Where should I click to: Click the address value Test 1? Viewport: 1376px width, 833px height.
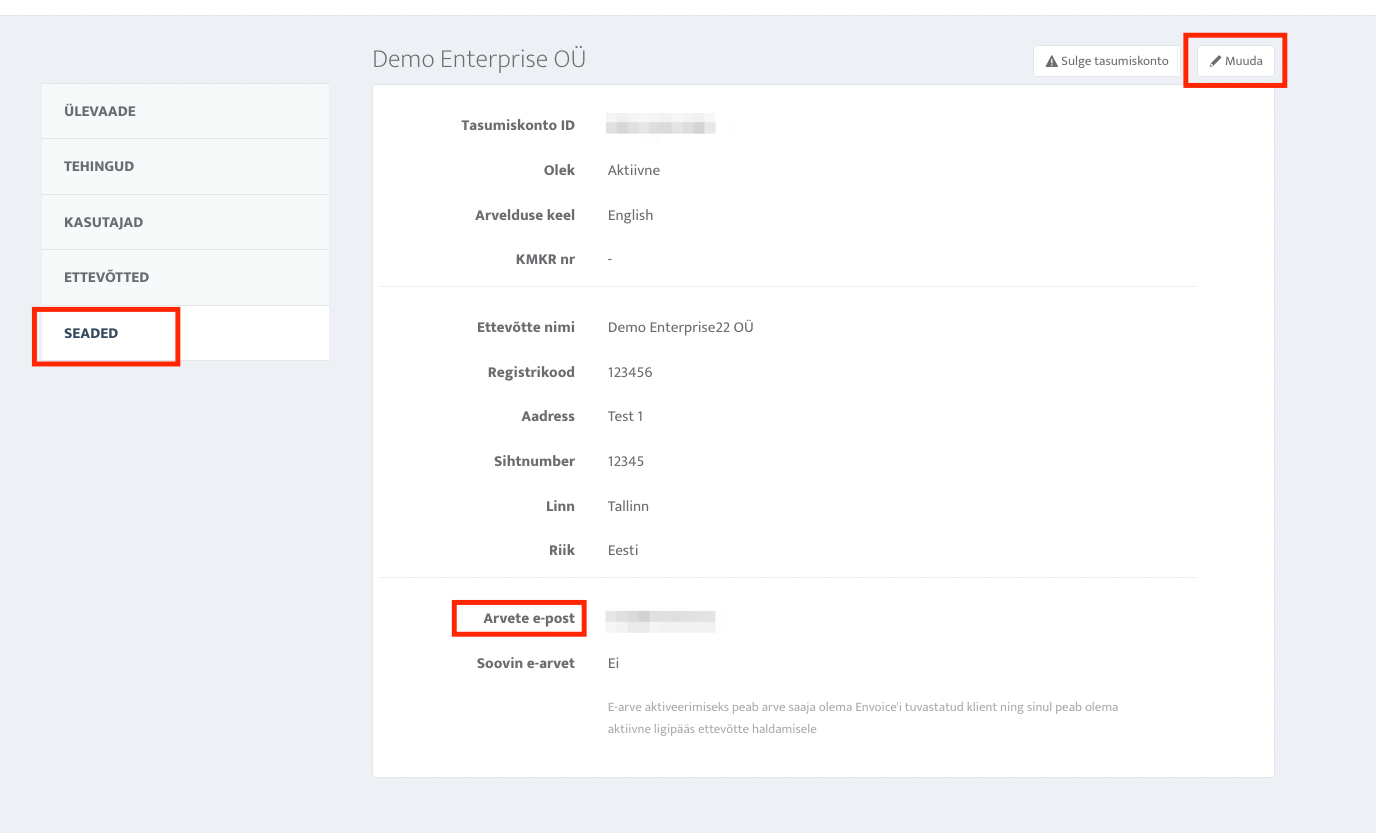coord(625,416)
